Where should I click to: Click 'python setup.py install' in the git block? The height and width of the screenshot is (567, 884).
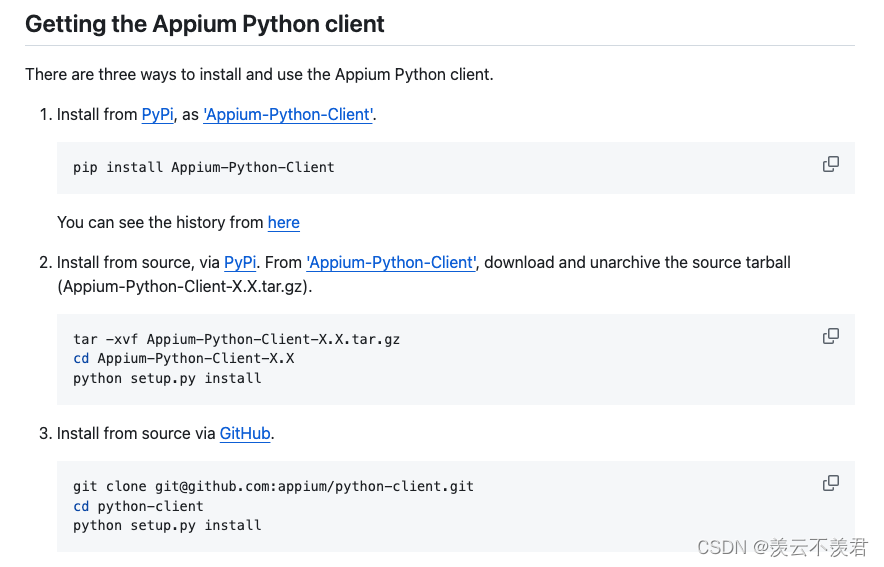(167, 526)
